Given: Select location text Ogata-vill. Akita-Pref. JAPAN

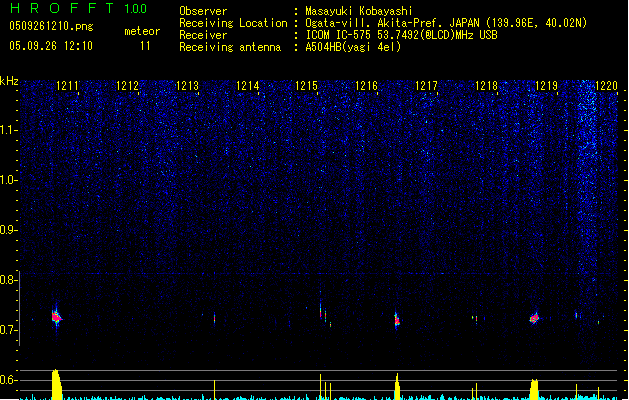Looking at the screenshot, I should click(x=392, y=23).
